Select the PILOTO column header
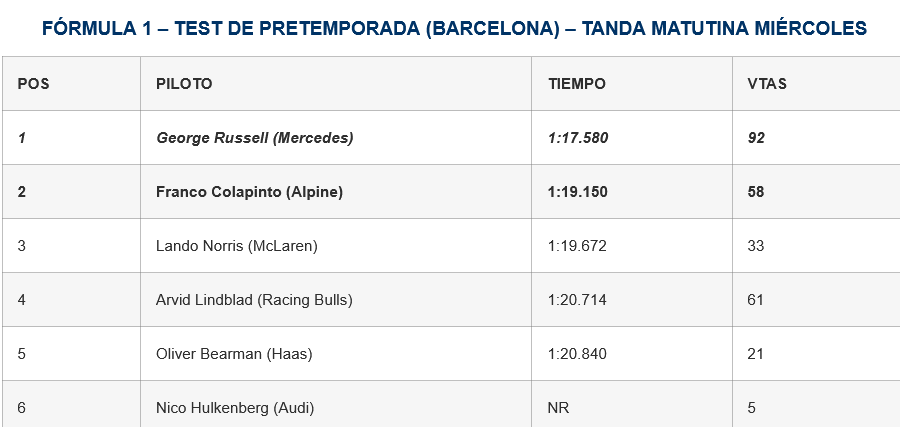900x427 pixels. 184,84
